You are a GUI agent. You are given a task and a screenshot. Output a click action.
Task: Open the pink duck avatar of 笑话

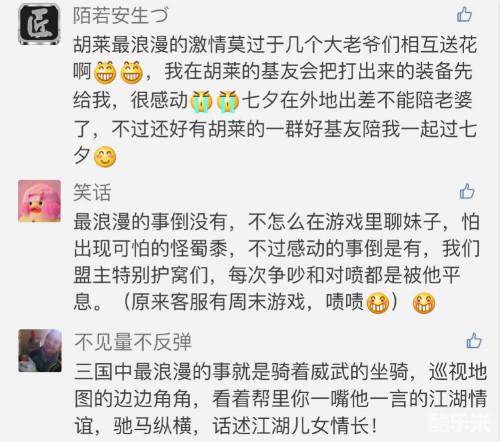point(39,201)
